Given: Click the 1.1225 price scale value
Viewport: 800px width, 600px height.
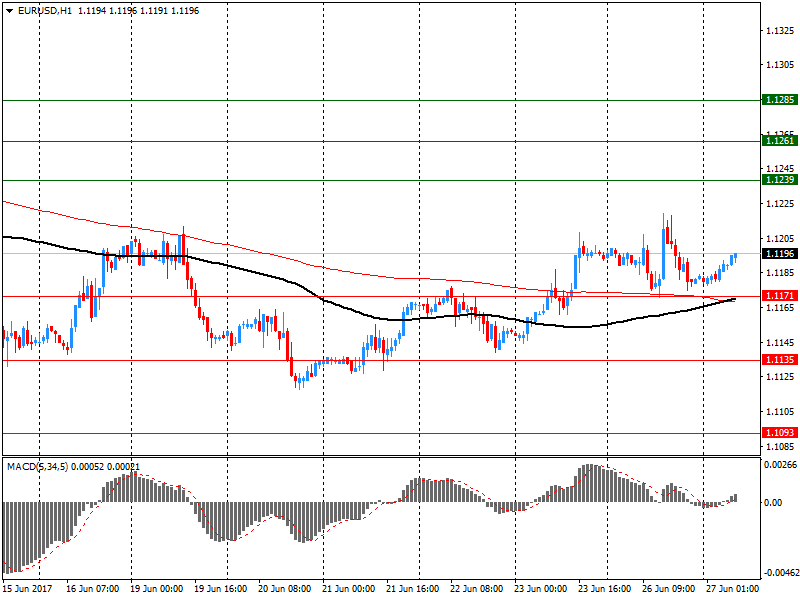Looking at the screenshot, I should click(780, 204).
